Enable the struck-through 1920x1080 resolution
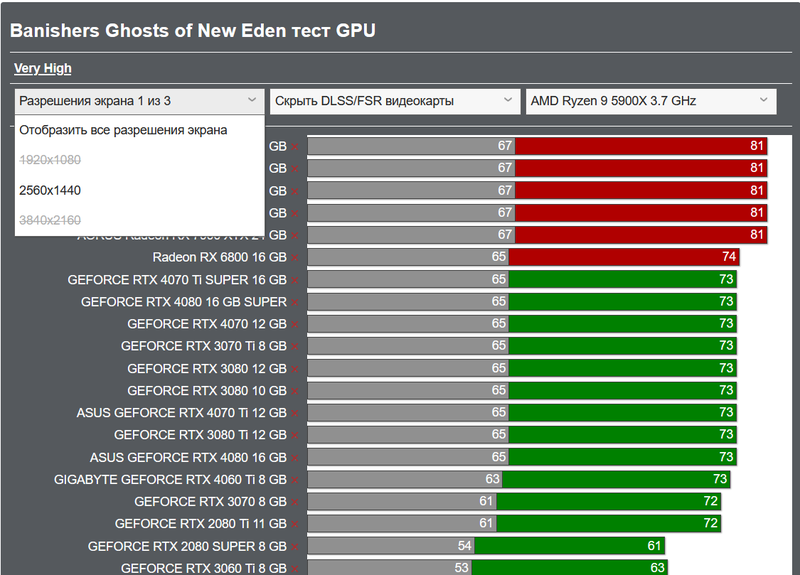The image size is (800, 575). [x=50, y=160]
